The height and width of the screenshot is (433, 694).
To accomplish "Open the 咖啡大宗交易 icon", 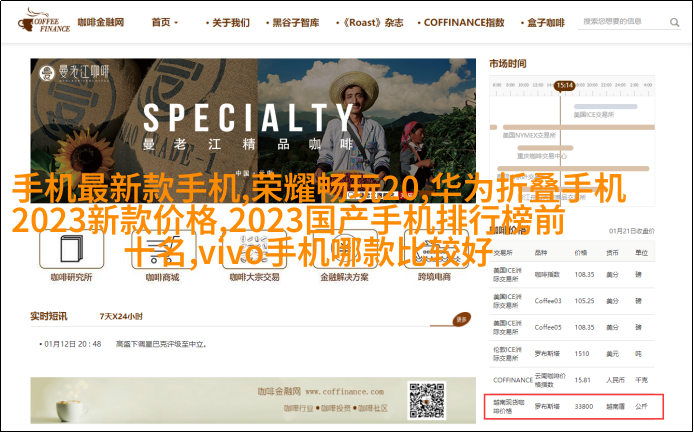I will [254, 249].
